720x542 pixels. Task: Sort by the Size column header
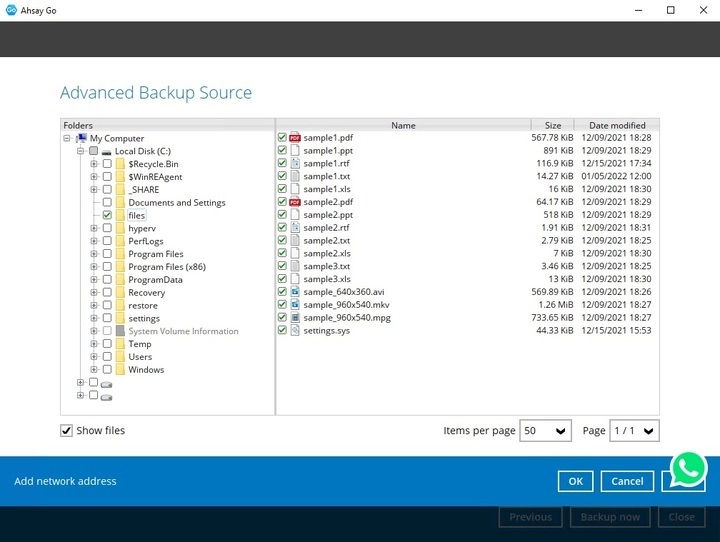(x=552, y=125)
